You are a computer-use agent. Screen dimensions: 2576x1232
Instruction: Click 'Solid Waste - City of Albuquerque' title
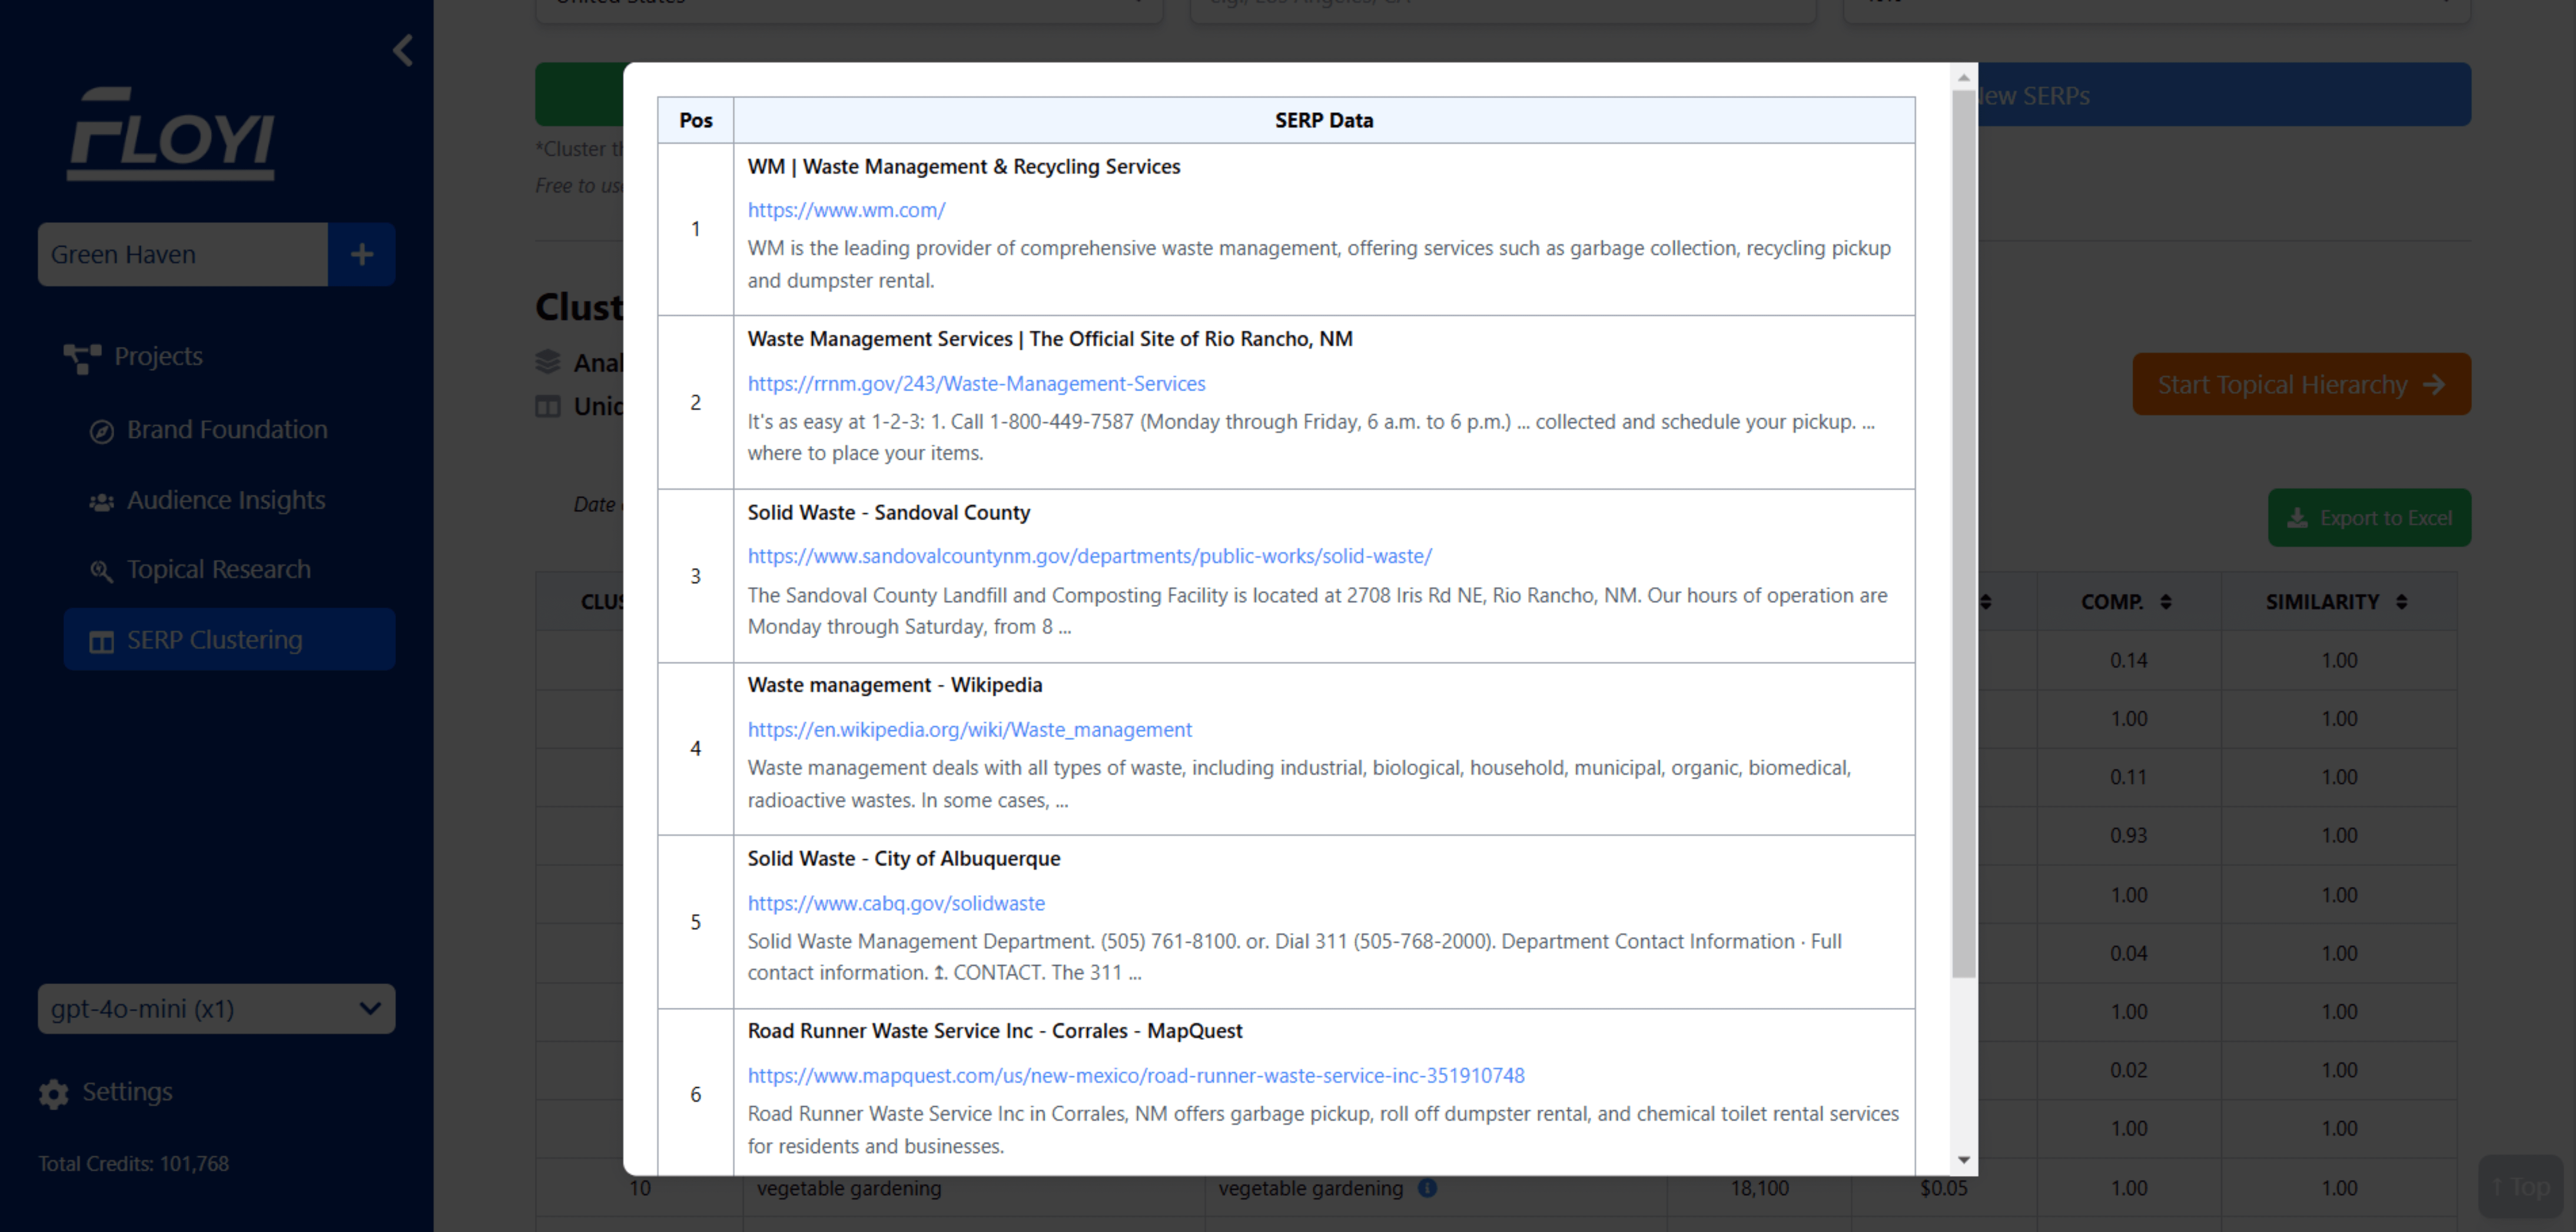[903, 858]
